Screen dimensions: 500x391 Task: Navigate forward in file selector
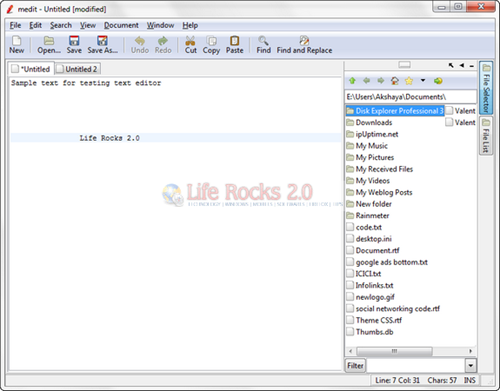click(381, 81)
